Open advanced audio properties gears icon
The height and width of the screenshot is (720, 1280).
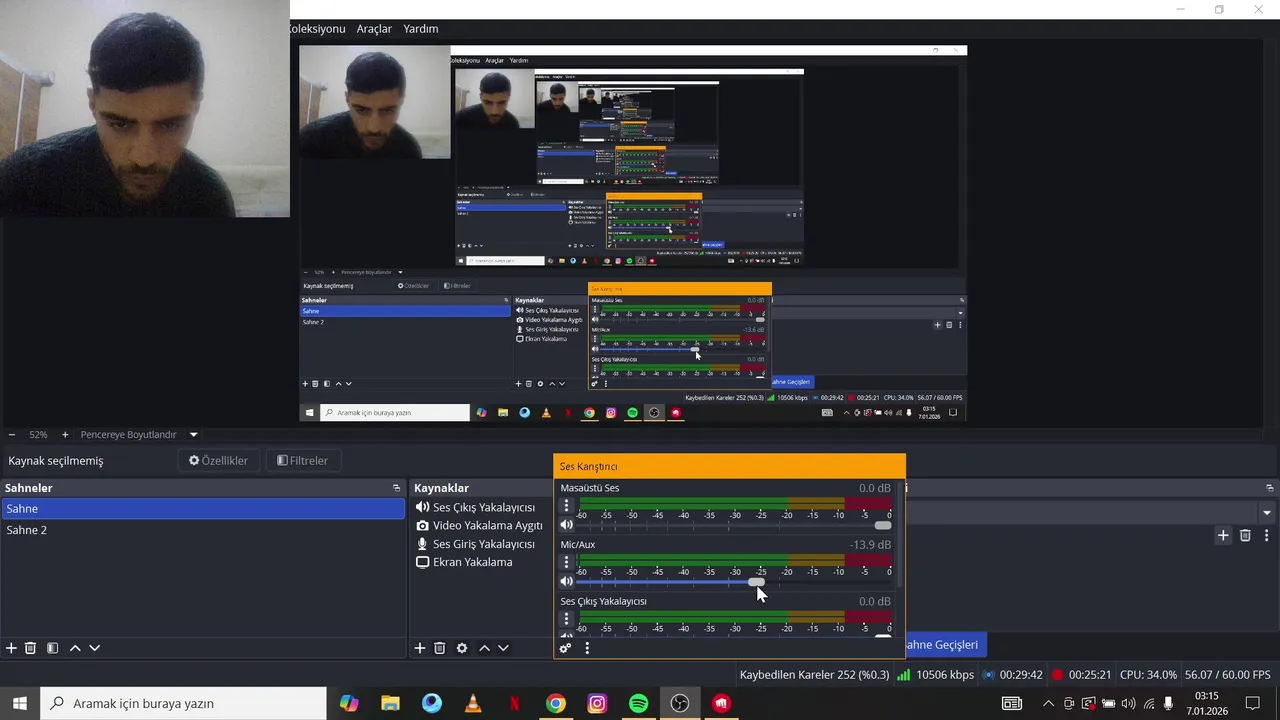[x=566, y=648]
